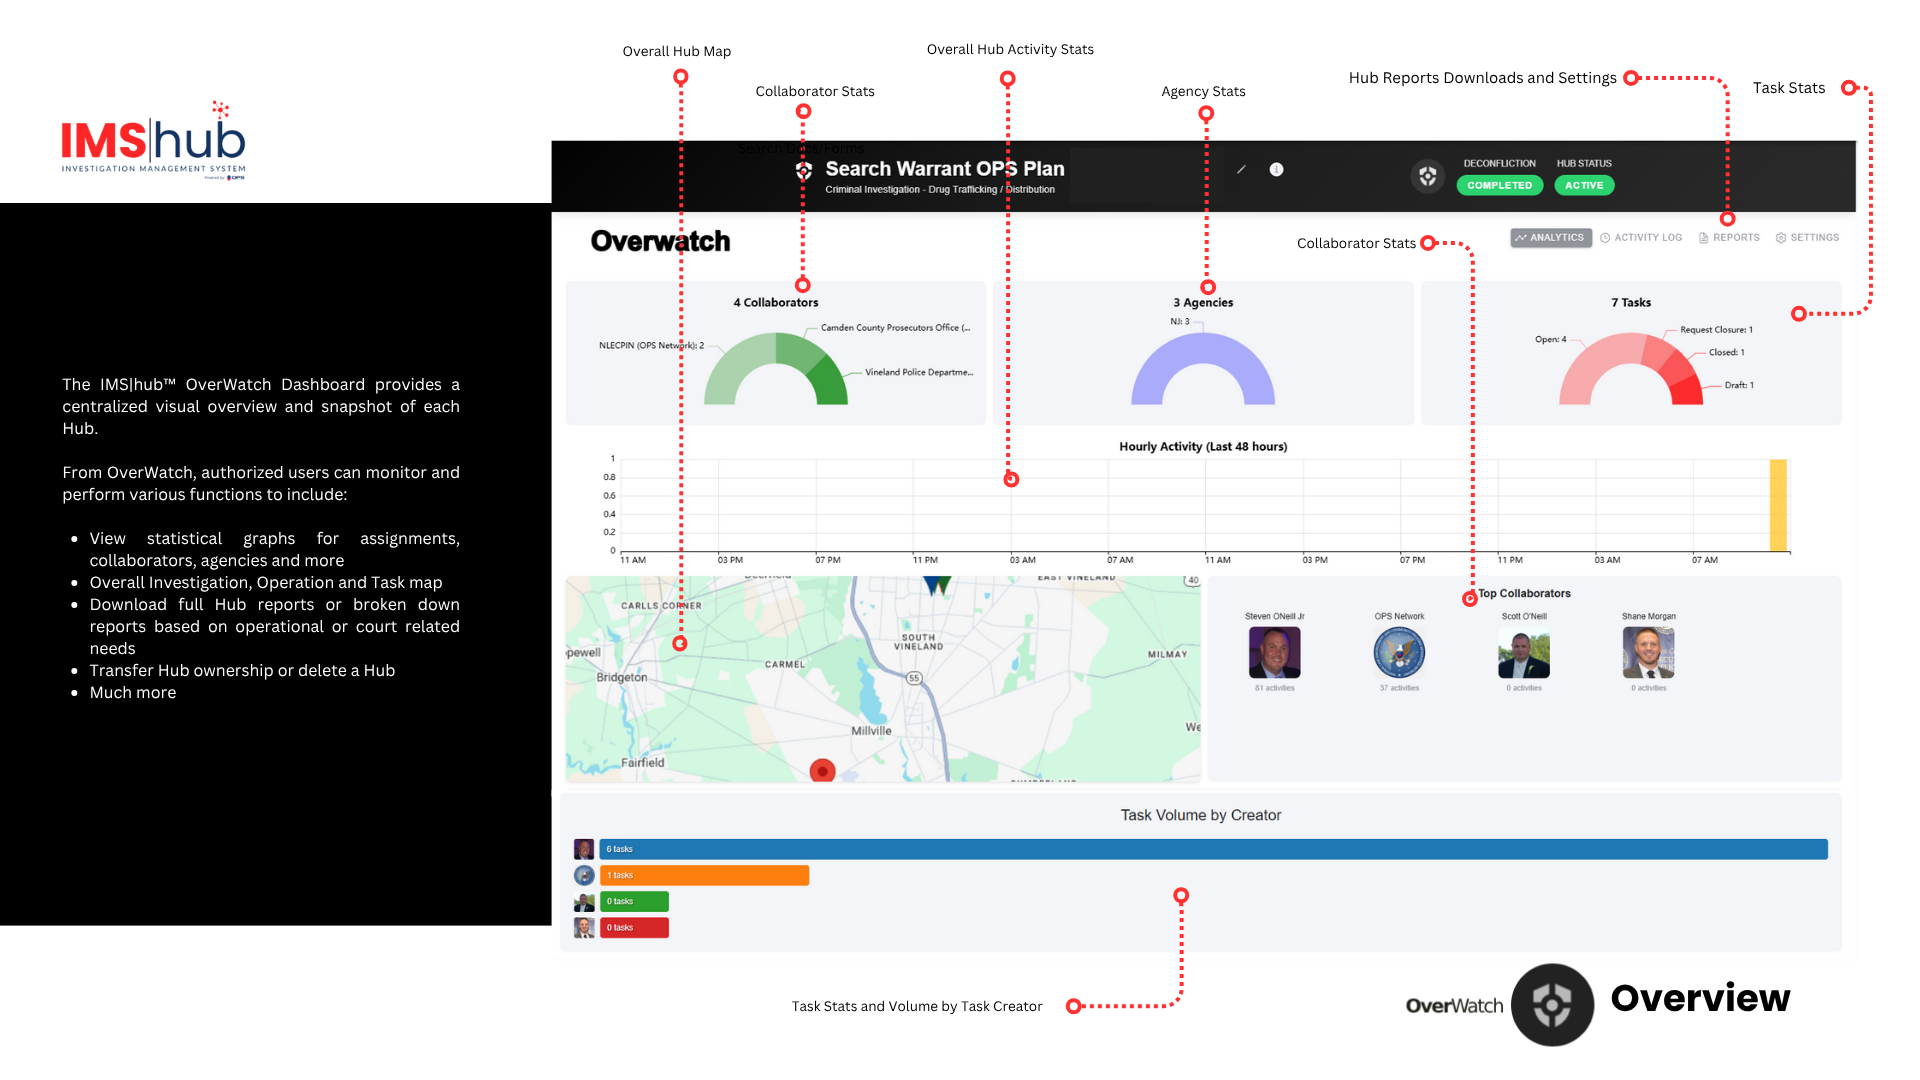Select Shane Morgan's collaborator photo

1648,653
